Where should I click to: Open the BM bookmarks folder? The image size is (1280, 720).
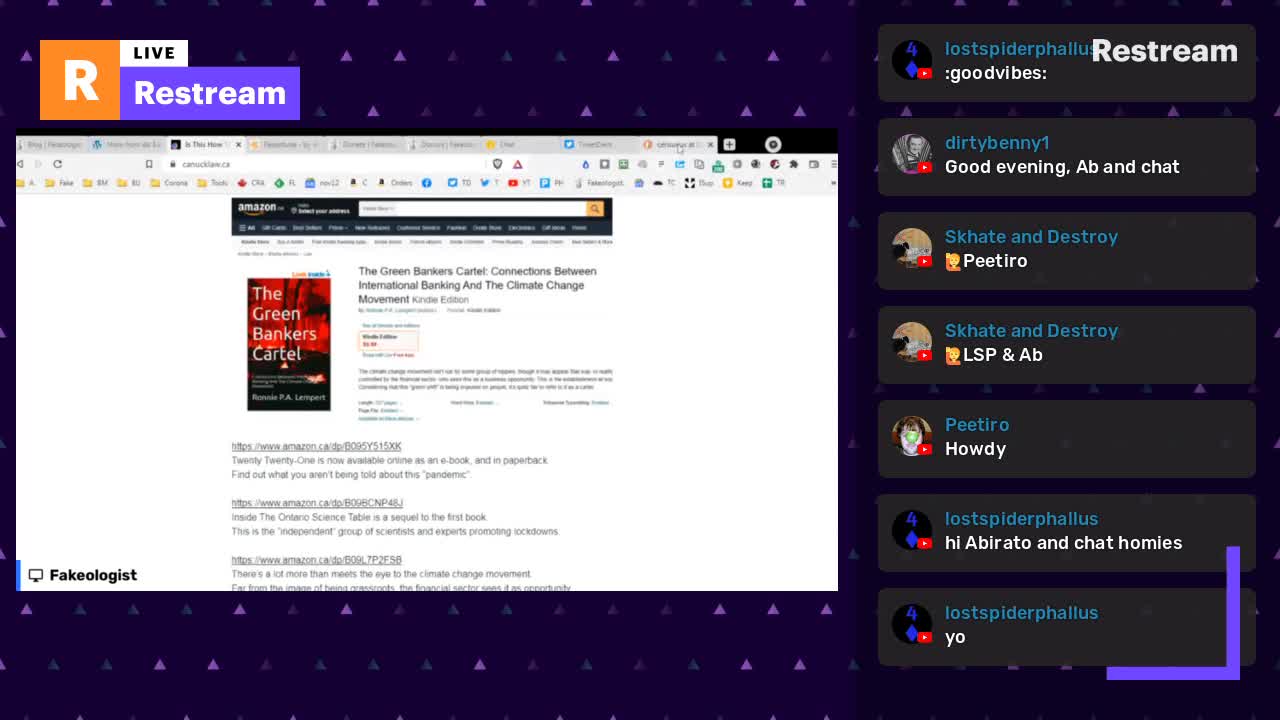click(x=95, y=183)
